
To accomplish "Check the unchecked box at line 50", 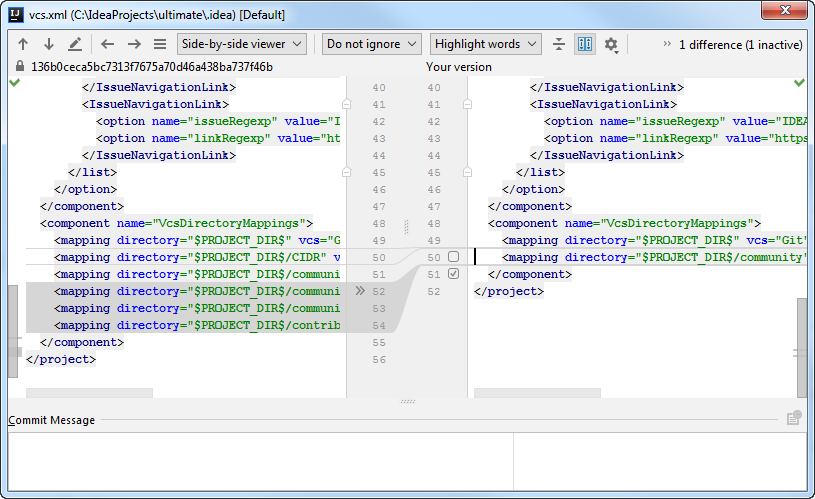I will click(x=453, y=257).
